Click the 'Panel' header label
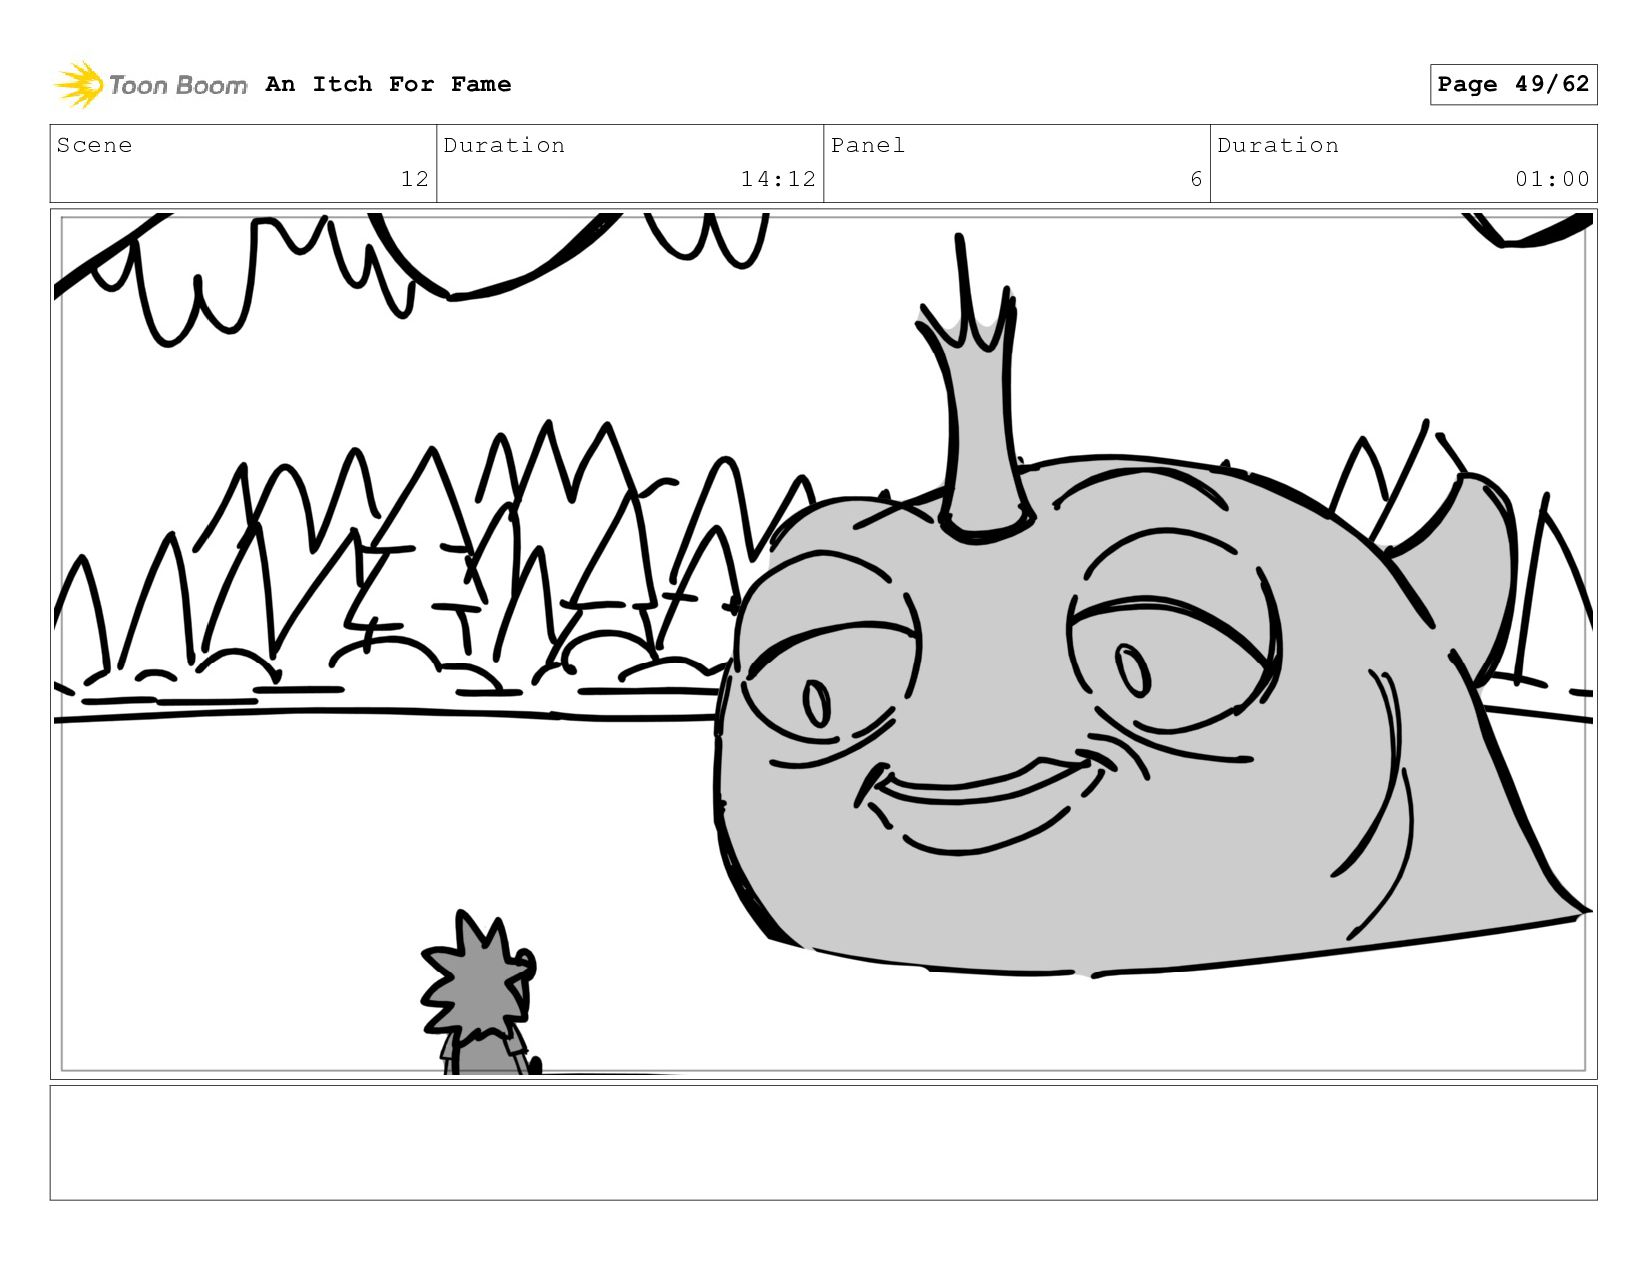Image resolution: width=1650 pixels, height=1275 pixels. 868,145
